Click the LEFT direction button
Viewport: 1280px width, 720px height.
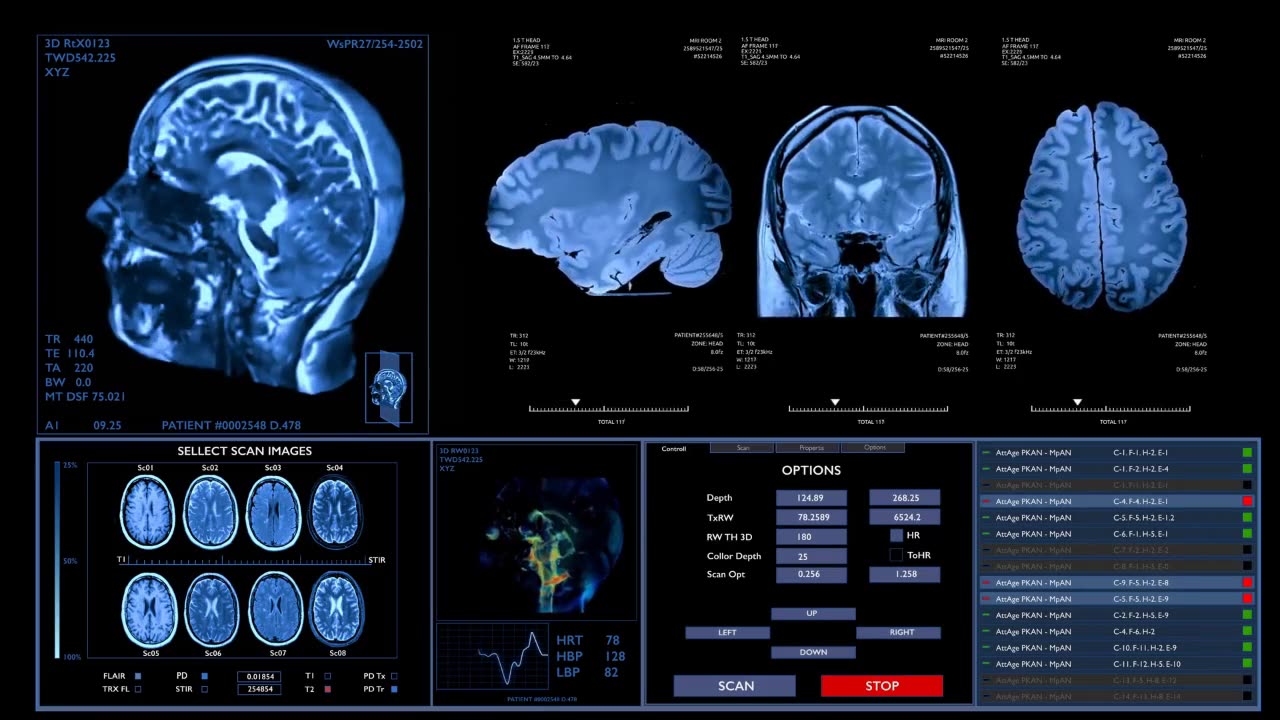tap(727, 632)
